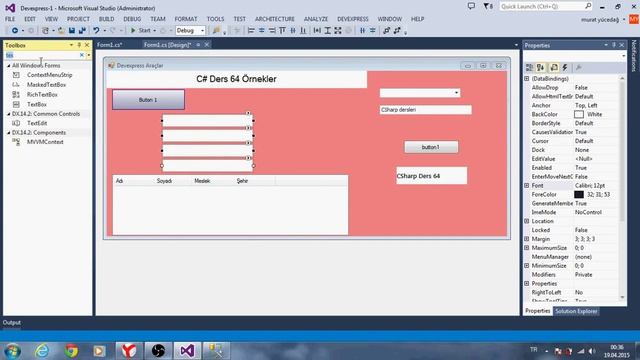This screenshot has height=360, width=640.
Task: Click the Navigate Backward toolbar icon
Action: [15, 31]
